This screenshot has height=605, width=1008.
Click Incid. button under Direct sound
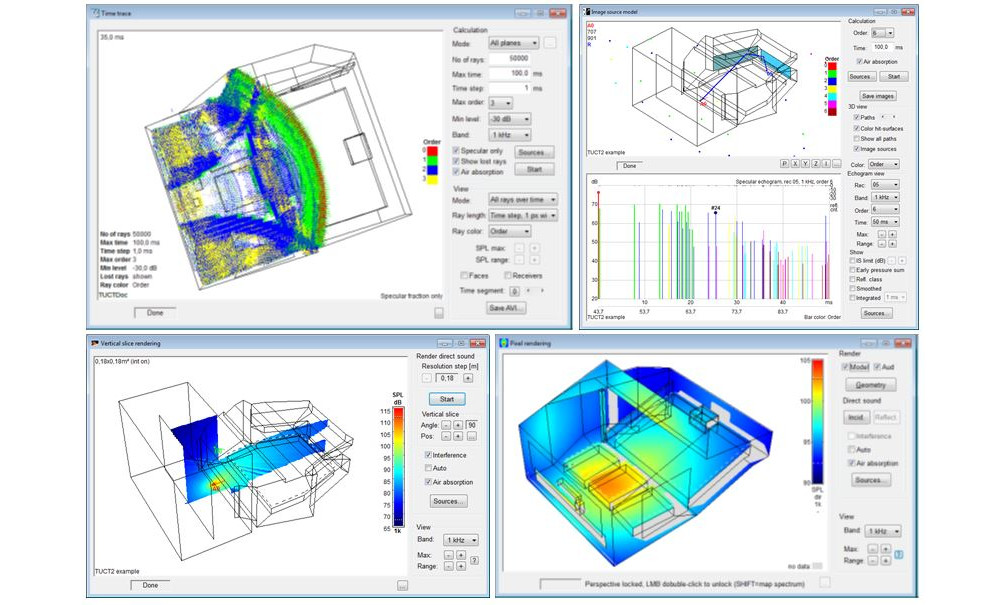(855, 417)
